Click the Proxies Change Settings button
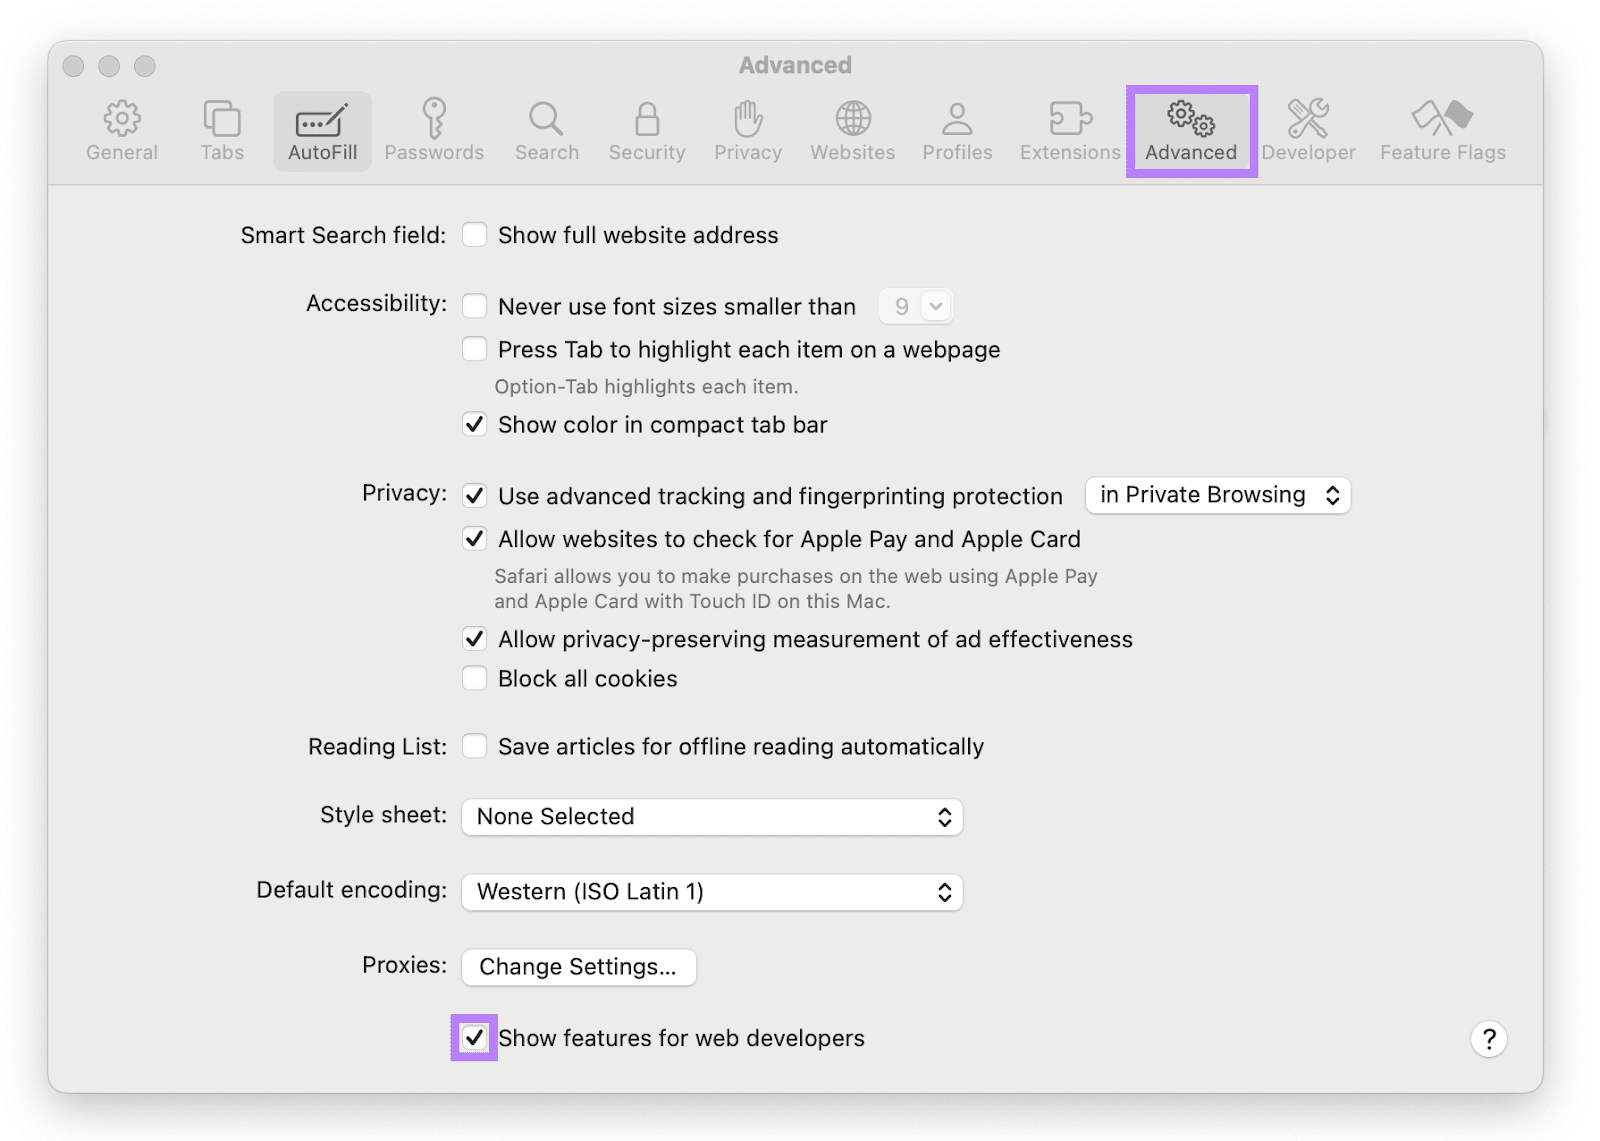Screen dimensions: 1600x1141 click(578, 967)
